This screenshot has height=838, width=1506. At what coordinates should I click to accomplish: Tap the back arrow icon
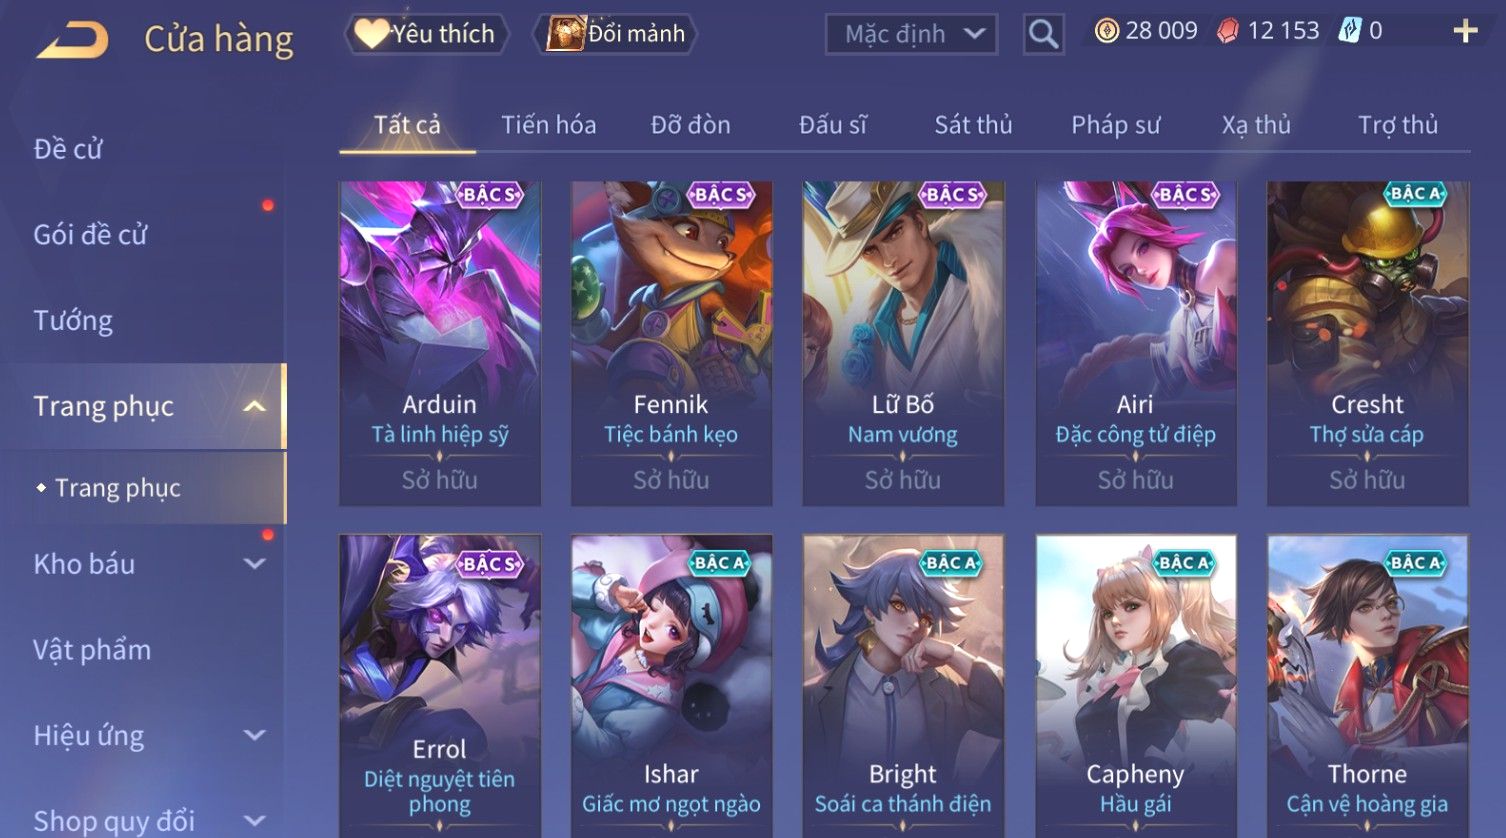pyautogui.click(x=73, y=40)
